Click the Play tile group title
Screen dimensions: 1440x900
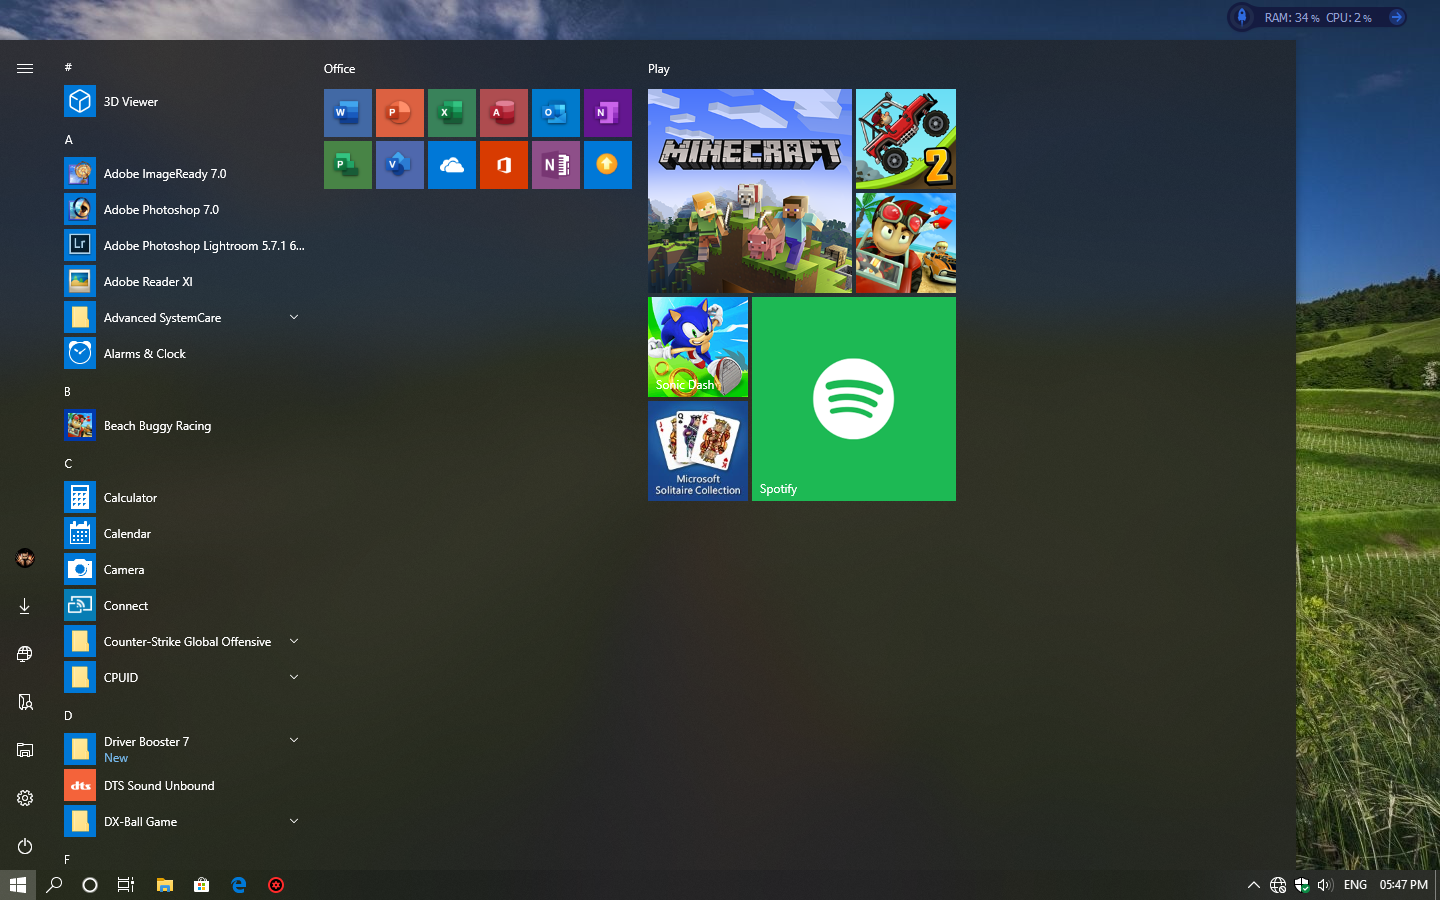coord(658,69)
